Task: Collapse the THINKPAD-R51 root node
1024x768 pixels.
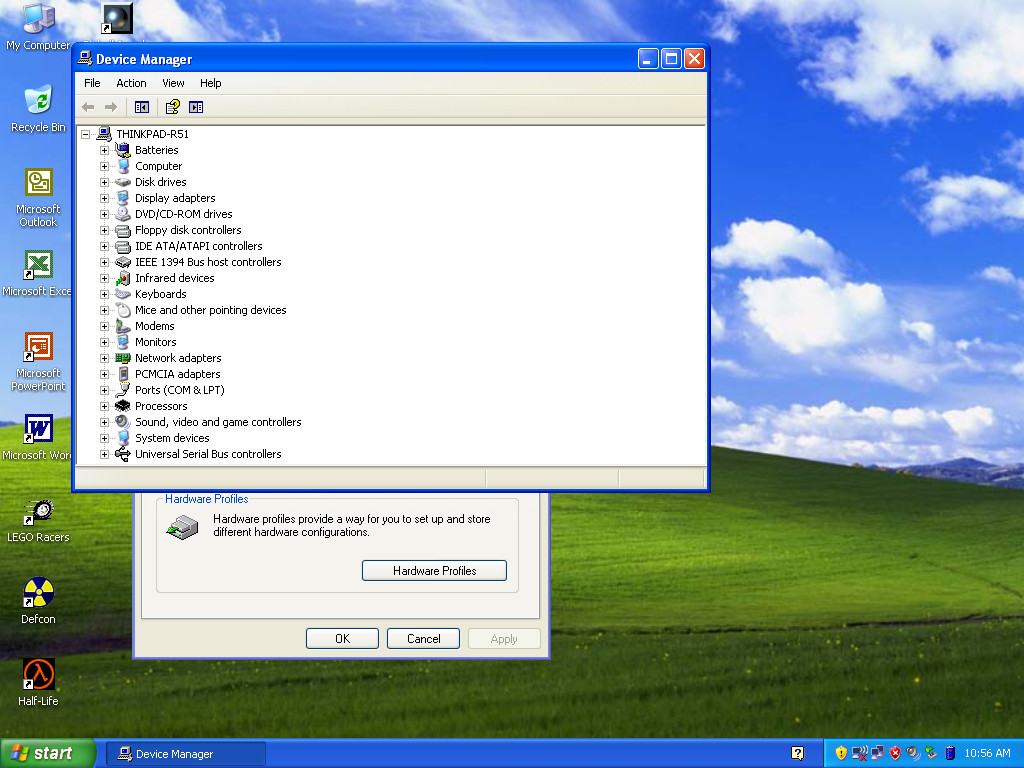Action: pos(86,135)
